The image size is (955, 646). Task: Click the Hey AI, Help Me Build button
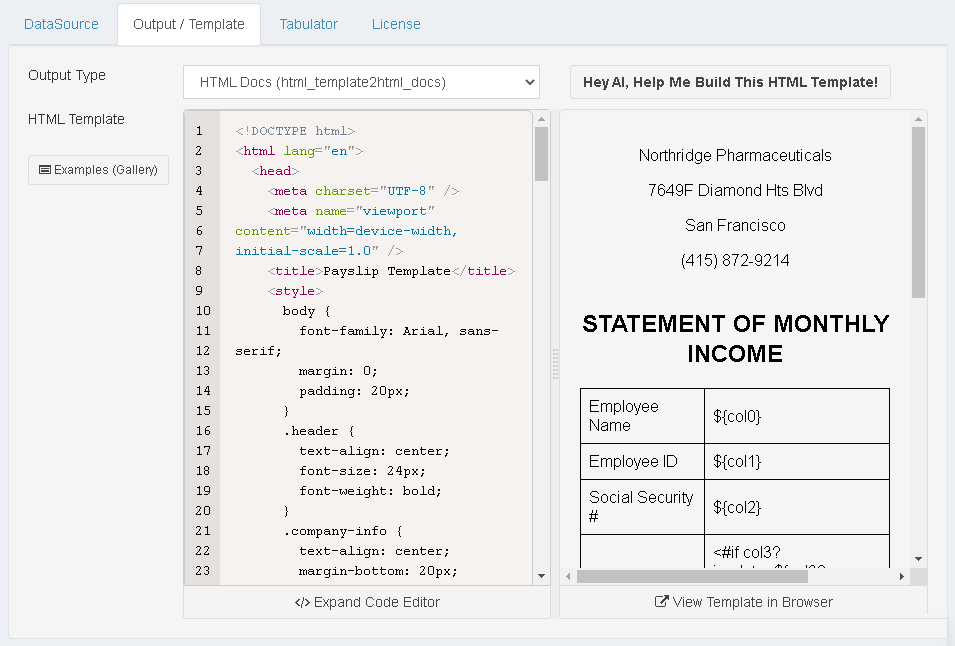click(730, 82)
